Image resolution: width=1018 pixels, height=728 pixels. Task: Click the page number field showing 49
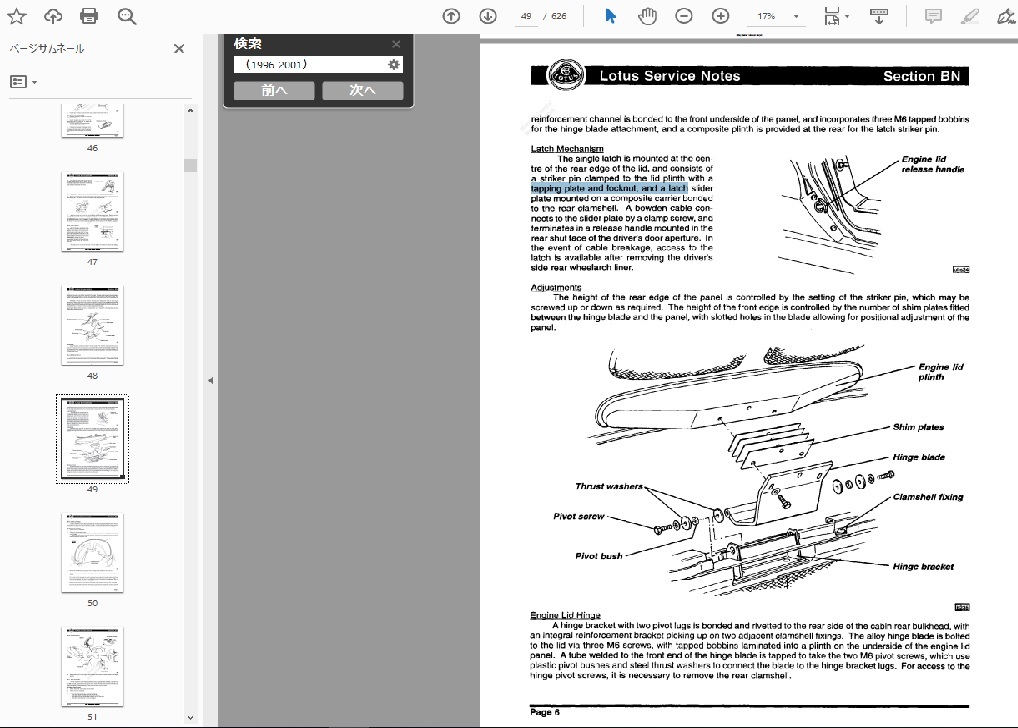[525, 17]
